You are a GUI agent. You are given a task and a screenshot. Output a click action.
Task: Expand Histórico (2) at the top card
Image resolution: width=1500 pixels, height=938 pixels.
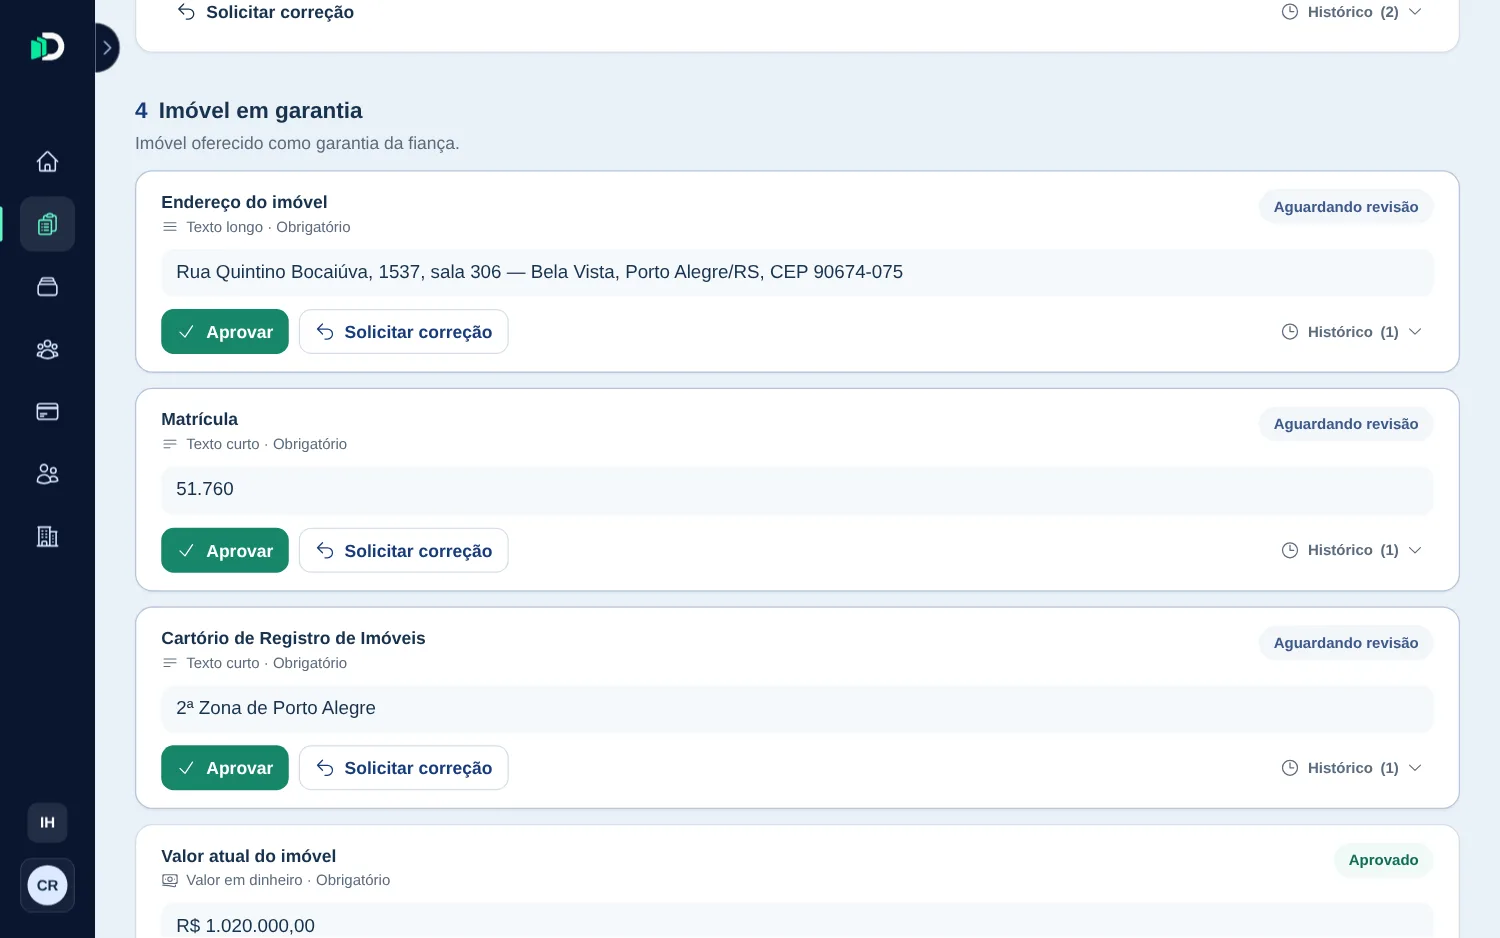1352,12
